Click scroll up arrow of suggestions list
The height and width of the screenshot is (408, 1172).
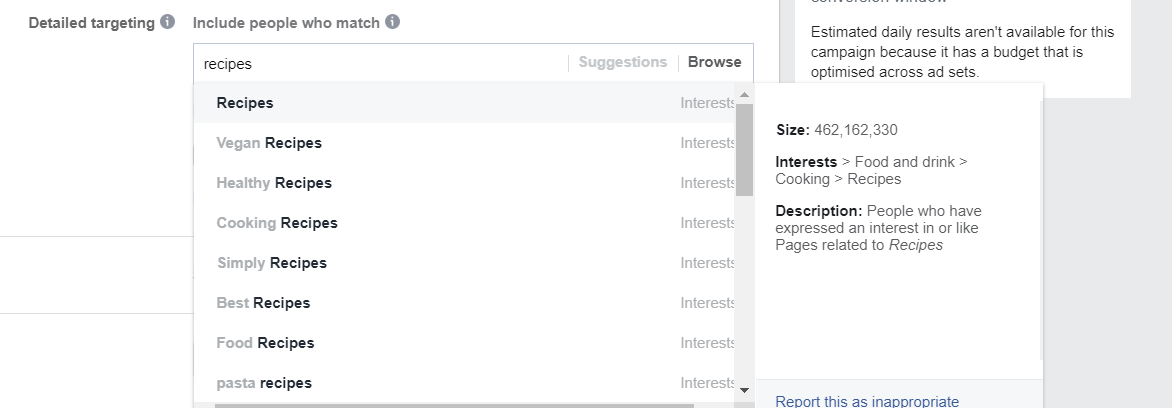click(744, 94)
